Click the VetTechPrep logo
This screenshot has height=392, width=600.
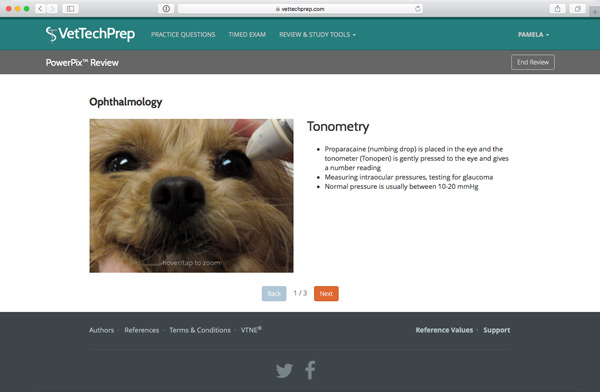pyautogui.click(x=90, y=34)
